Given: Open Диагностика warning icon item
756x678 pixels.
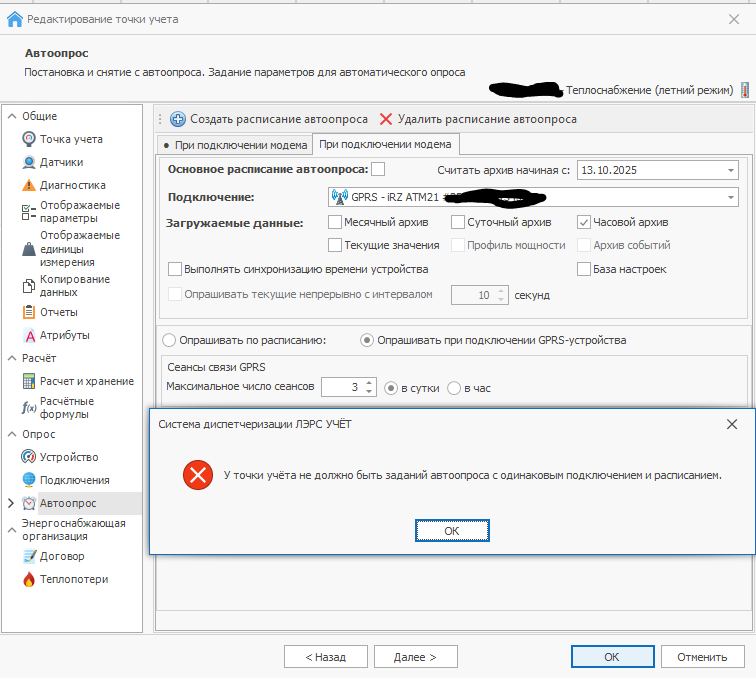Looking at the screenshot, I should pyautogui.click(x=30, y=185).
